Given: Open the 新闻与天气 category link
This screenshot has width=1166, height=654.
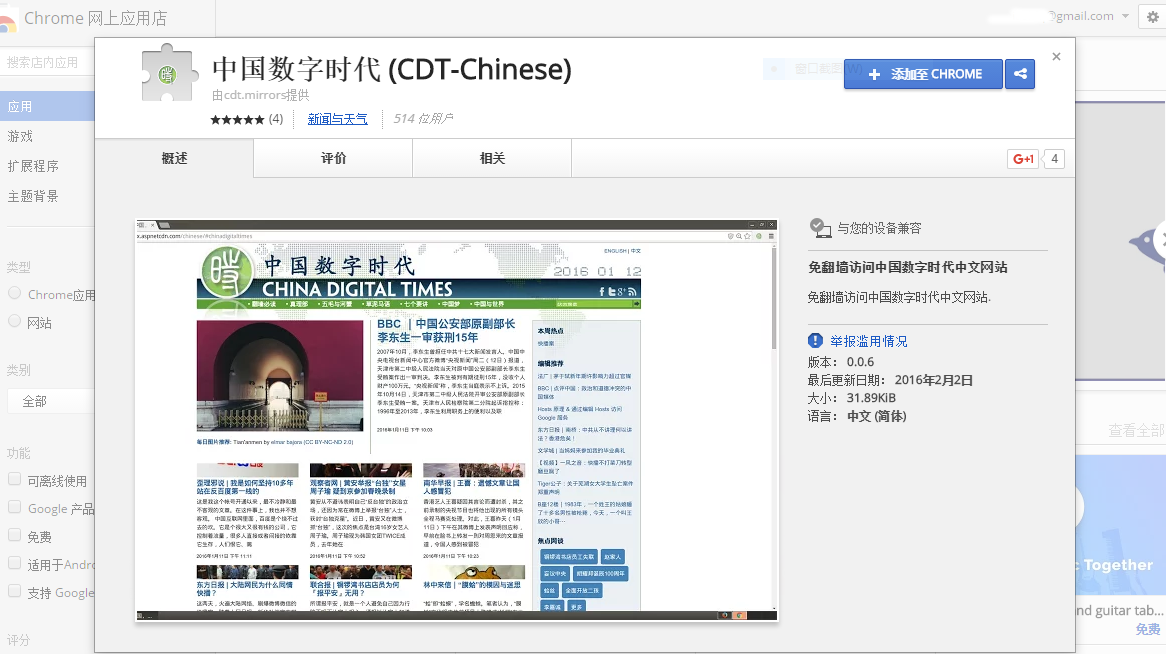Looking at the screenshot, I should (338, 119).
